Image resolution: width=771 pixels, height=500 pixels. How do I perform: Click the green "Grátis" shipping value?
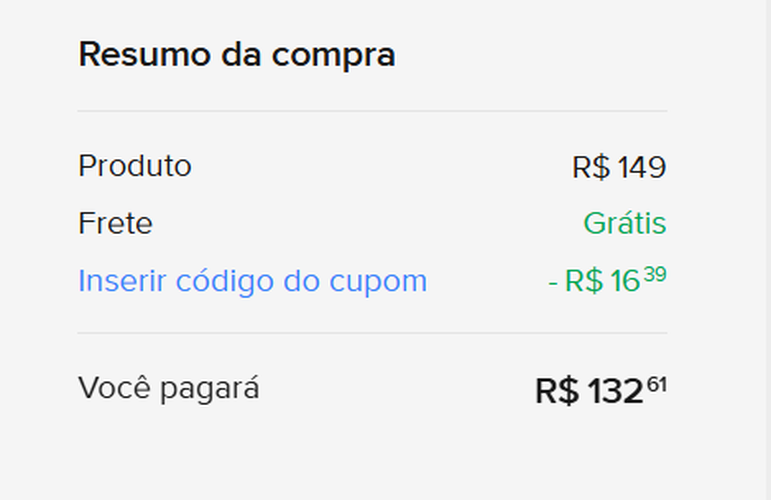click(x=624, y=223)
